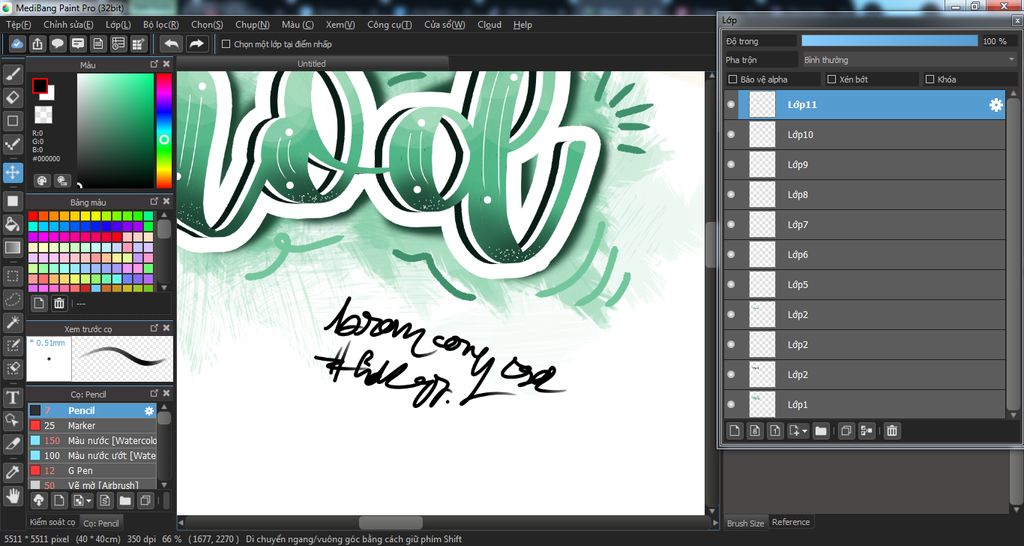Select the Lasso selection tool

point(12,299)
